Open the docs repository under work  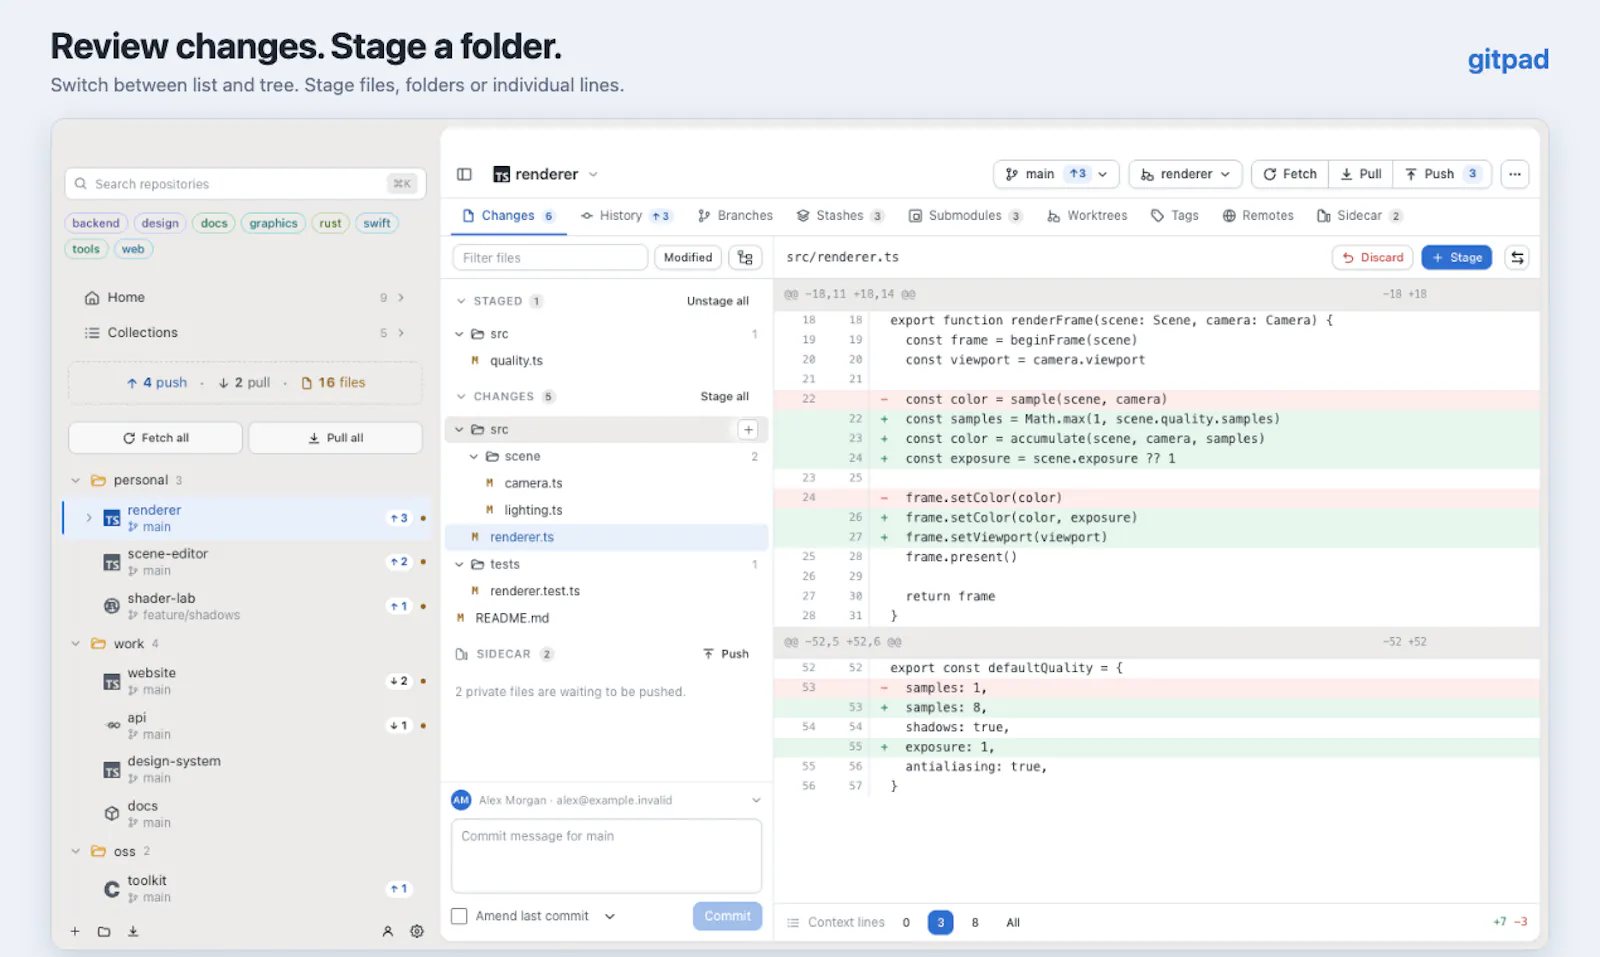(247, 814)
